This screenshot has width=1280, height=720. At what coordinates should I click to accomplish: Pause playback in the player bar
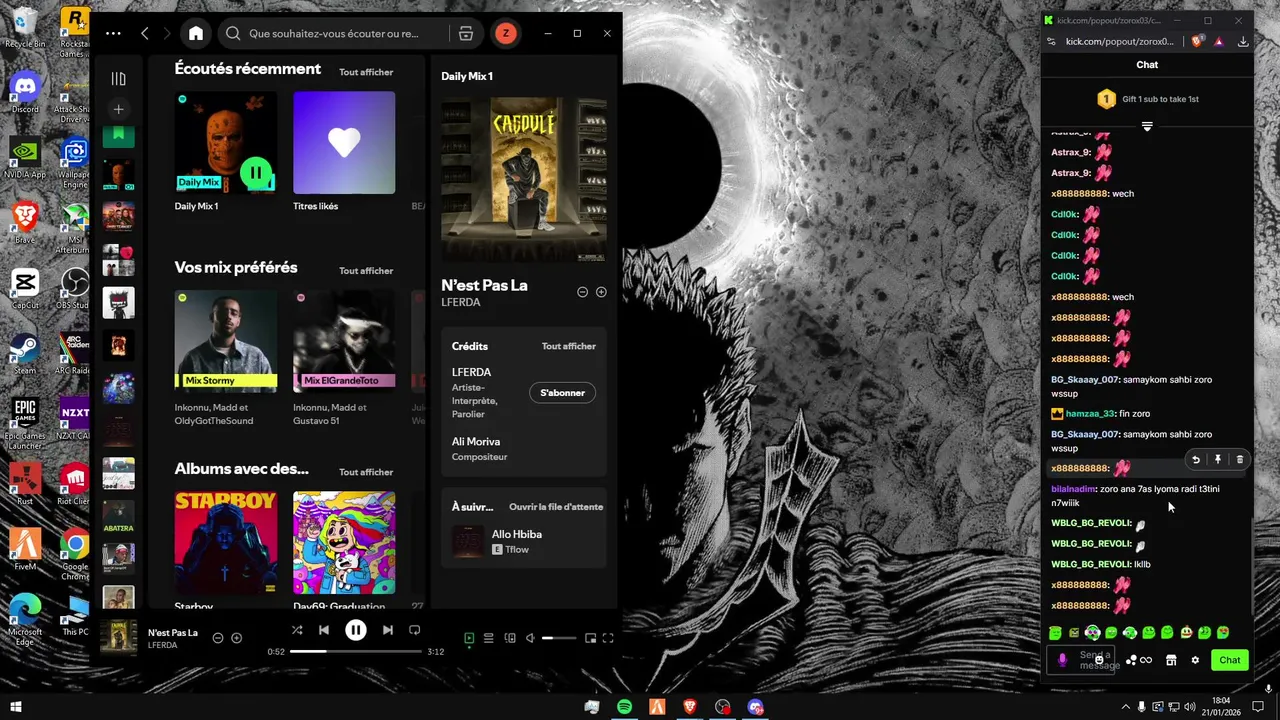[356, 630]
